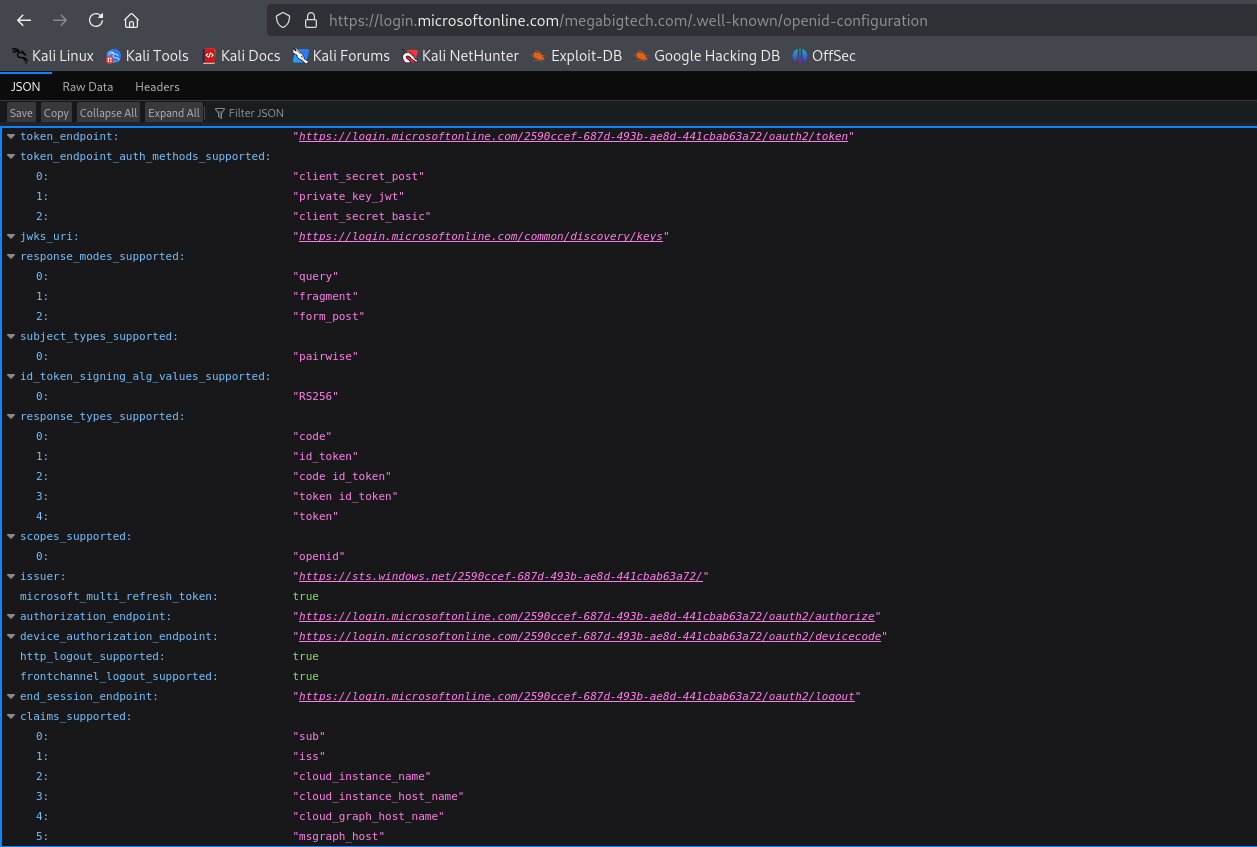Collapse response_types_supported
Image resolution: width=1257 pixels, height=847 pixels.
click(x=11, y=416)
